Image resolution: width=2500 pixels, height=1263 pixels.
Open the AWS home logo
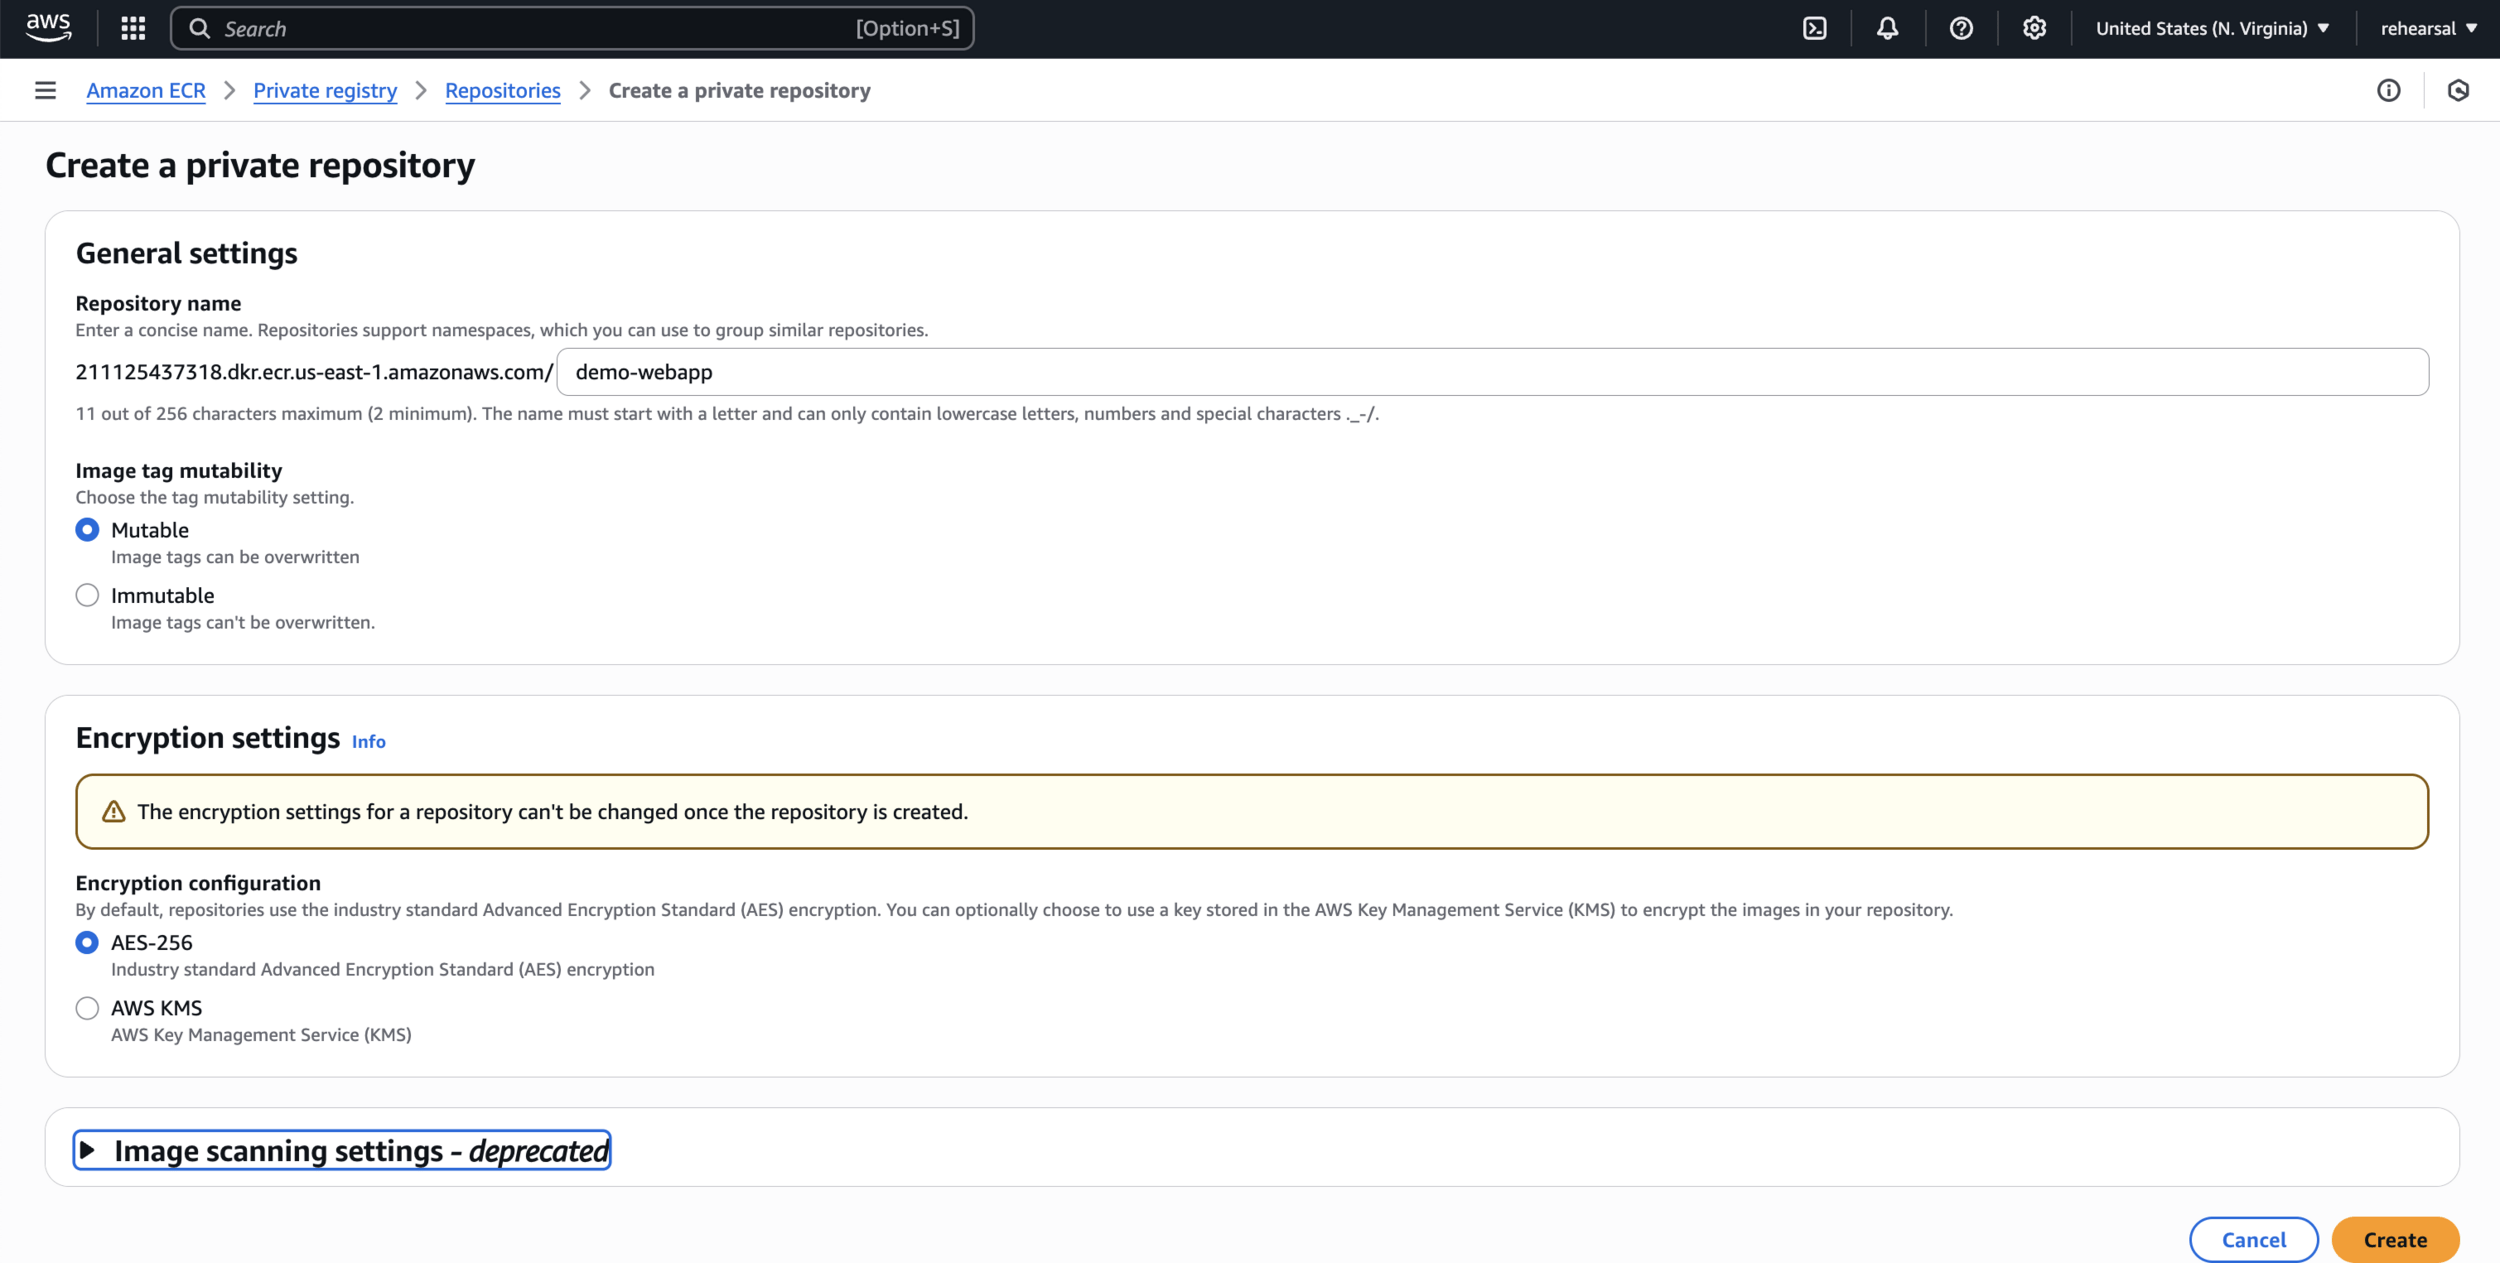[x=48, y=27]
